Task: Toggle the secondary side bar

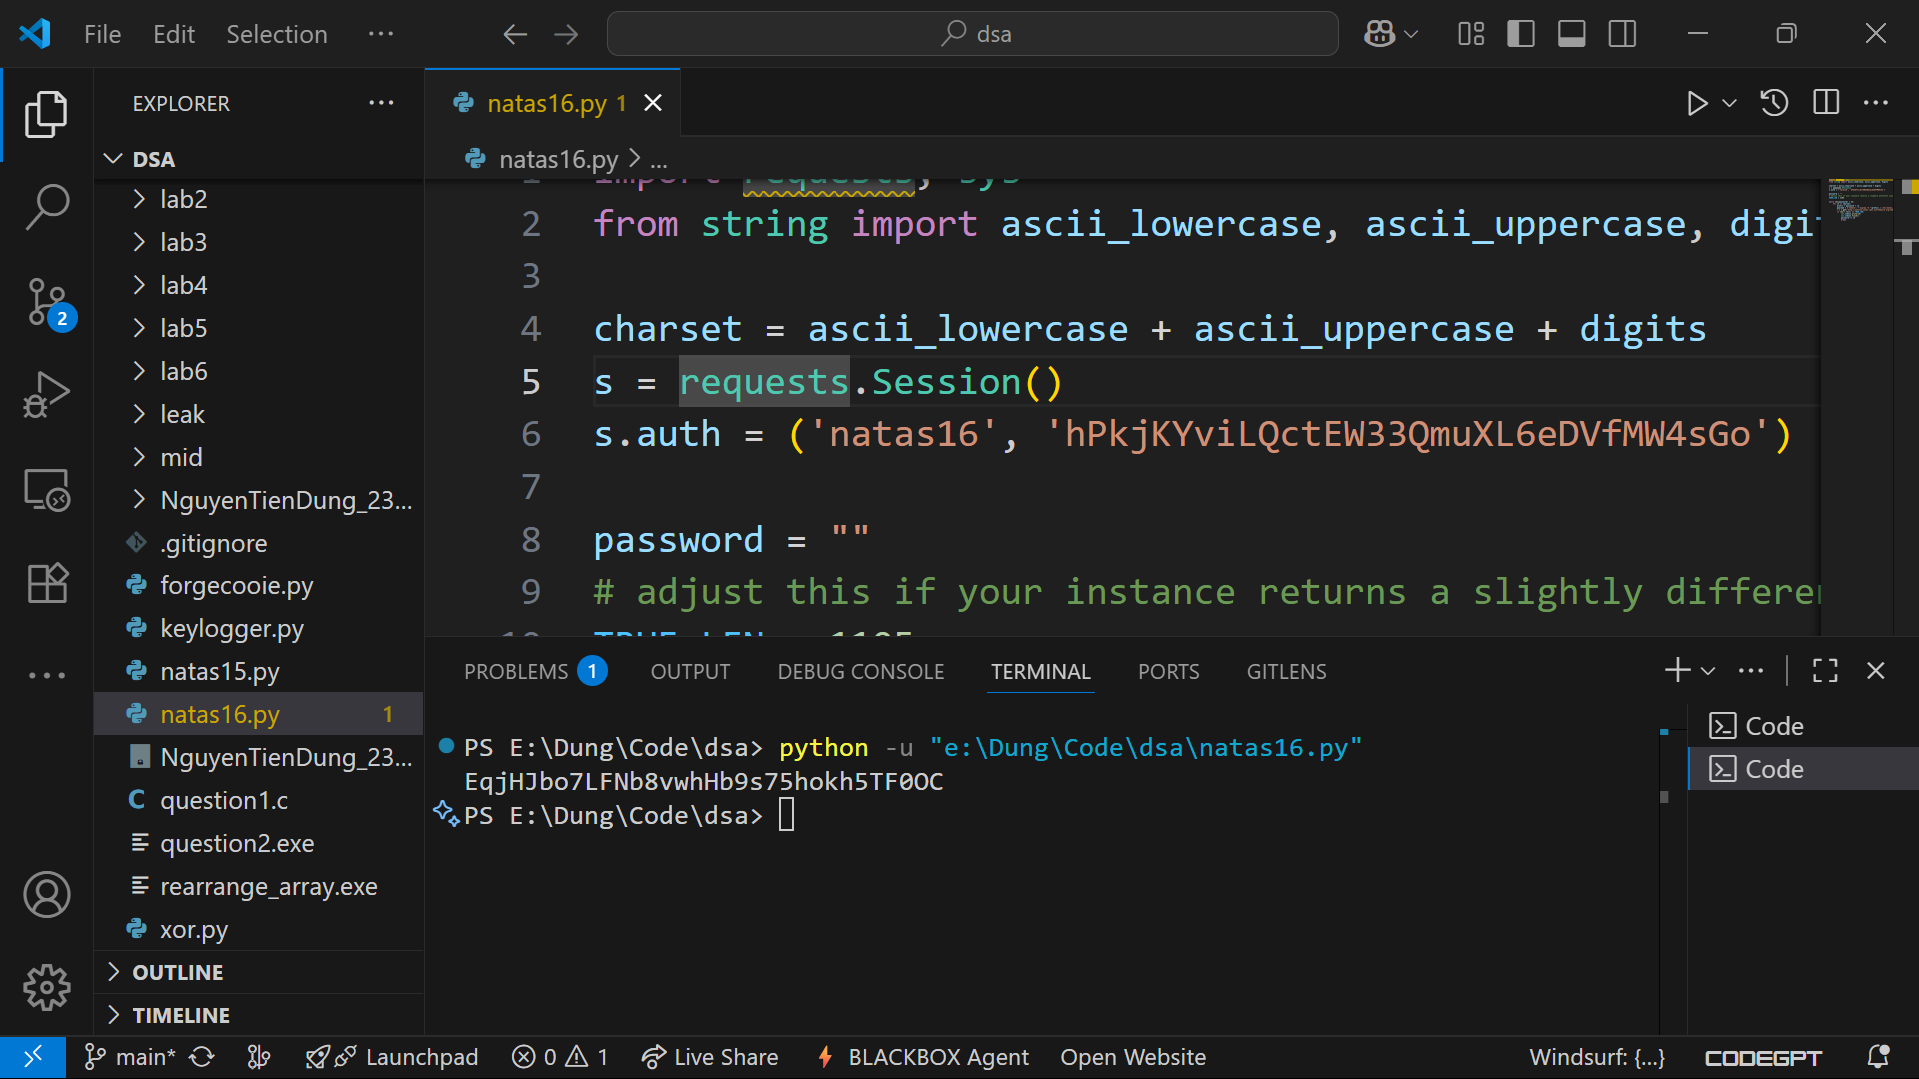Action: tap(1622, 34)
